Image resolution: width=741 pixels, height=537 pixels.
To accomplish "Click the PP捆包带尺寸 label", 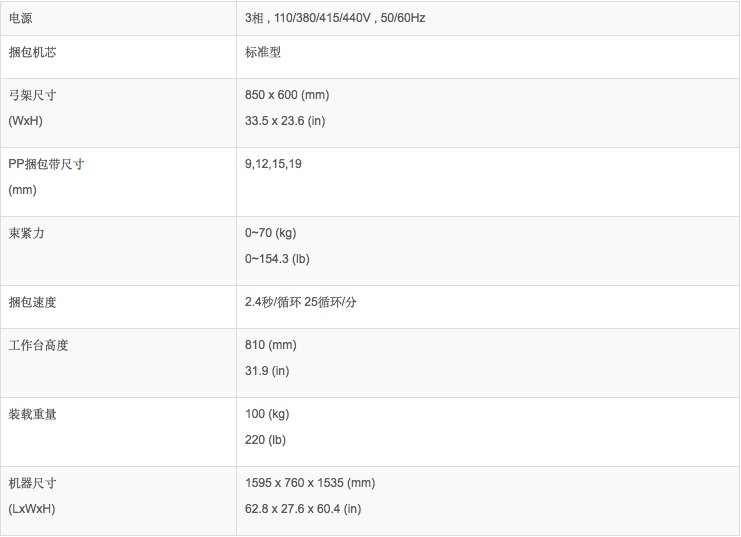I will (x=46, y=164).
